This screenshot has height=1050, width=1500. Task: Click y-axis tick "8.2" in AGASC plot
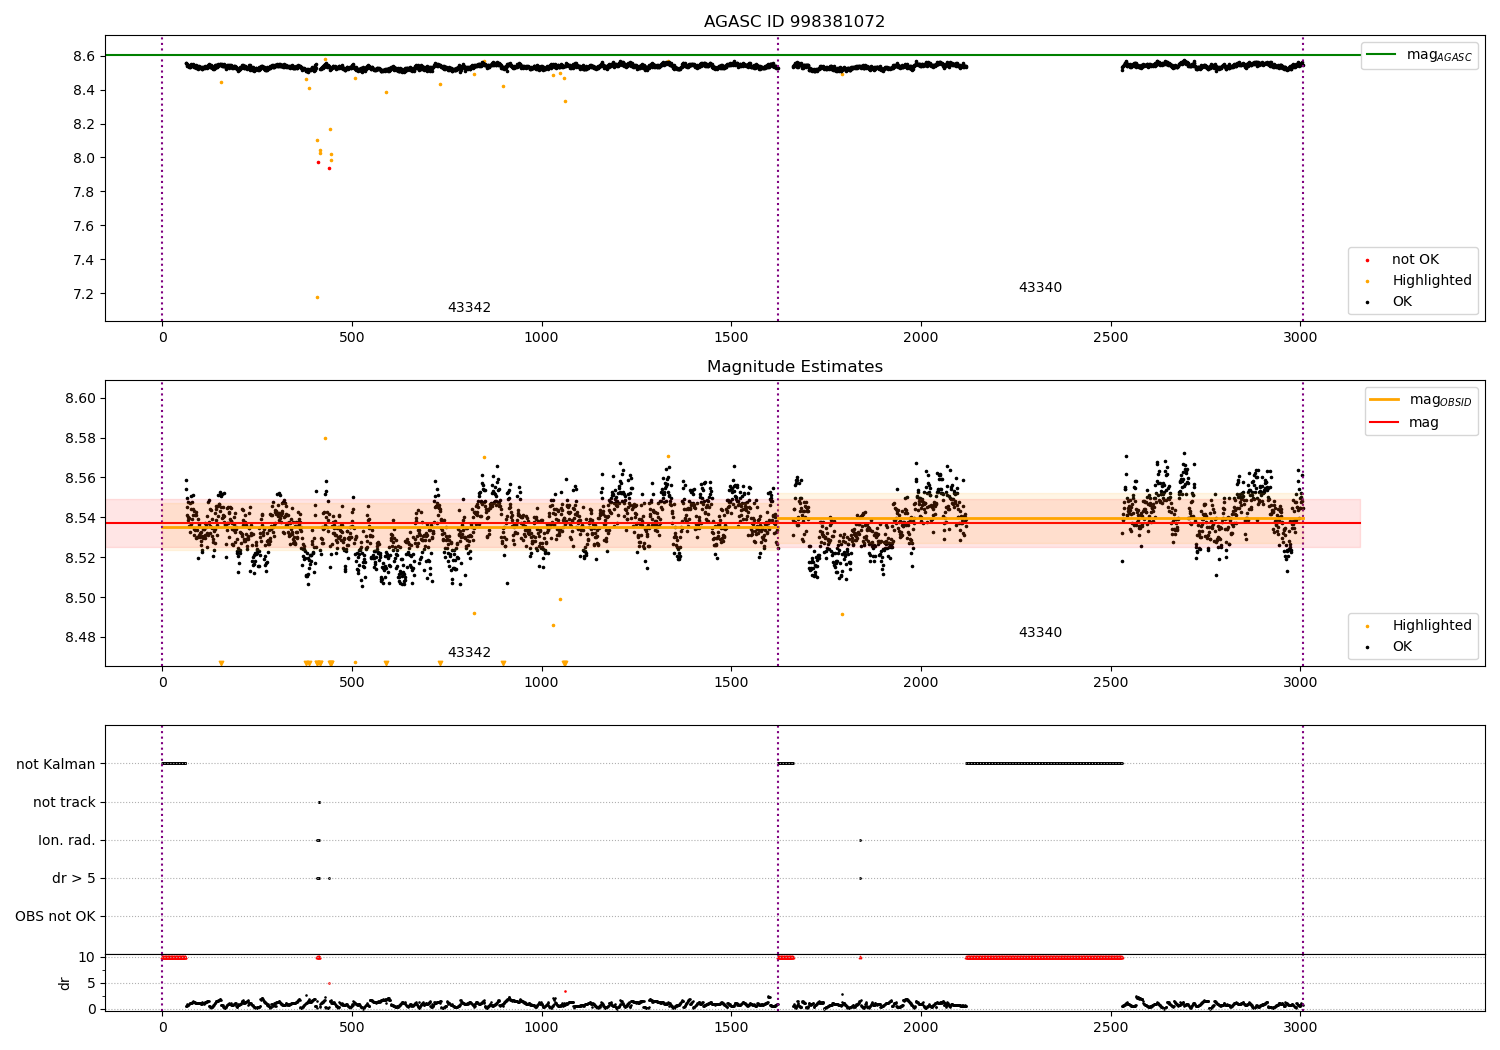point(85,125)
